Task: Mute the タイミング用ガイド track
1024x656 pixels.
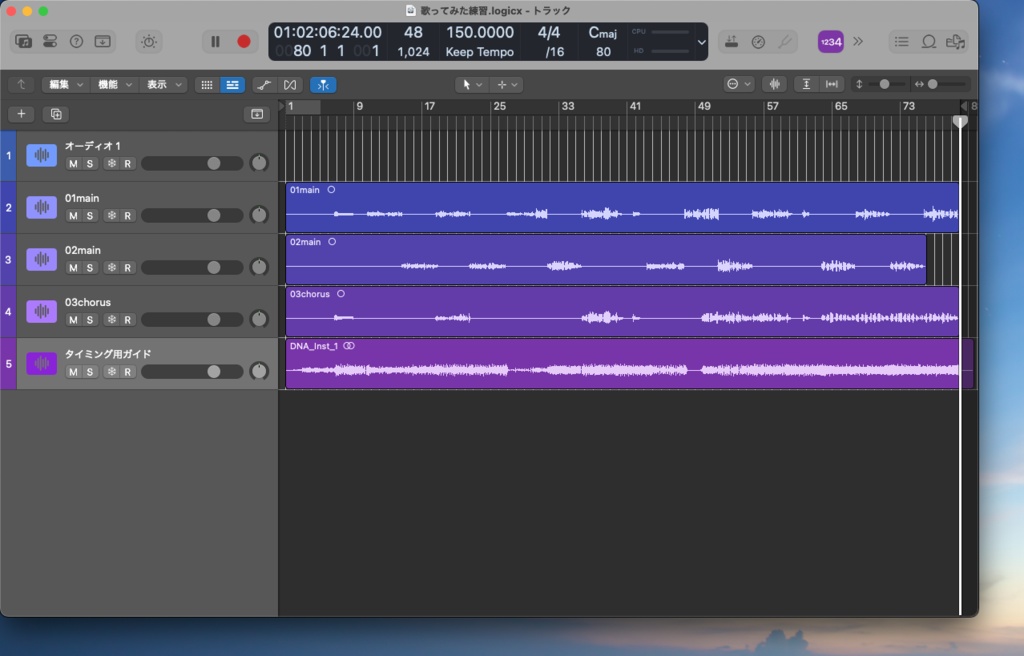Action: tap(73, 372)
